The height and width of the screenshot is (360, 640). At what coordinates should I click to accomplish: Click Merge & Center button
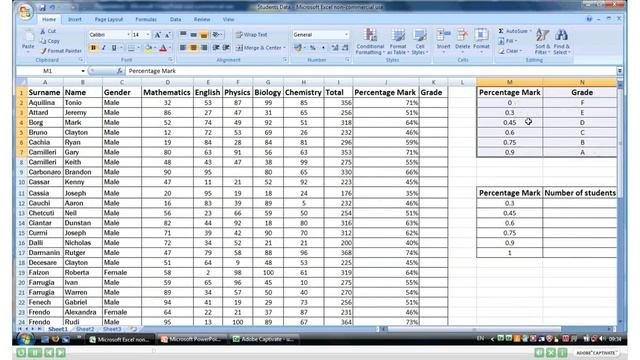coord(261,48)
